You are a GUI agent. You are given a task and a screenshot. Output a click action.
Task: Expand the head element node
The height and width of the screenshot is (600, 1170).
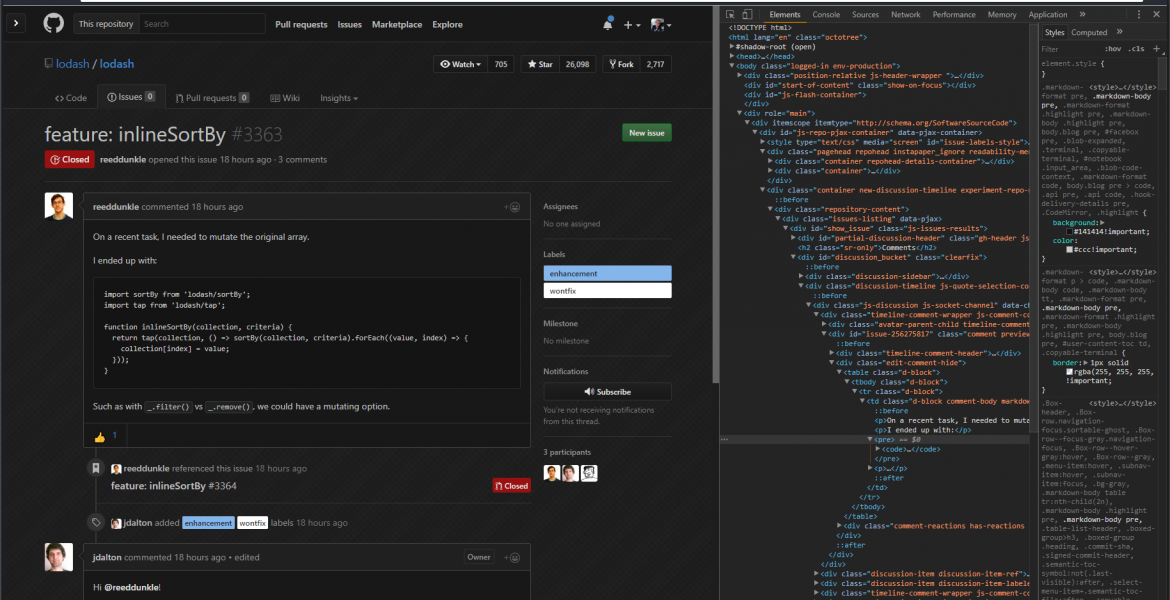point(732,56)
